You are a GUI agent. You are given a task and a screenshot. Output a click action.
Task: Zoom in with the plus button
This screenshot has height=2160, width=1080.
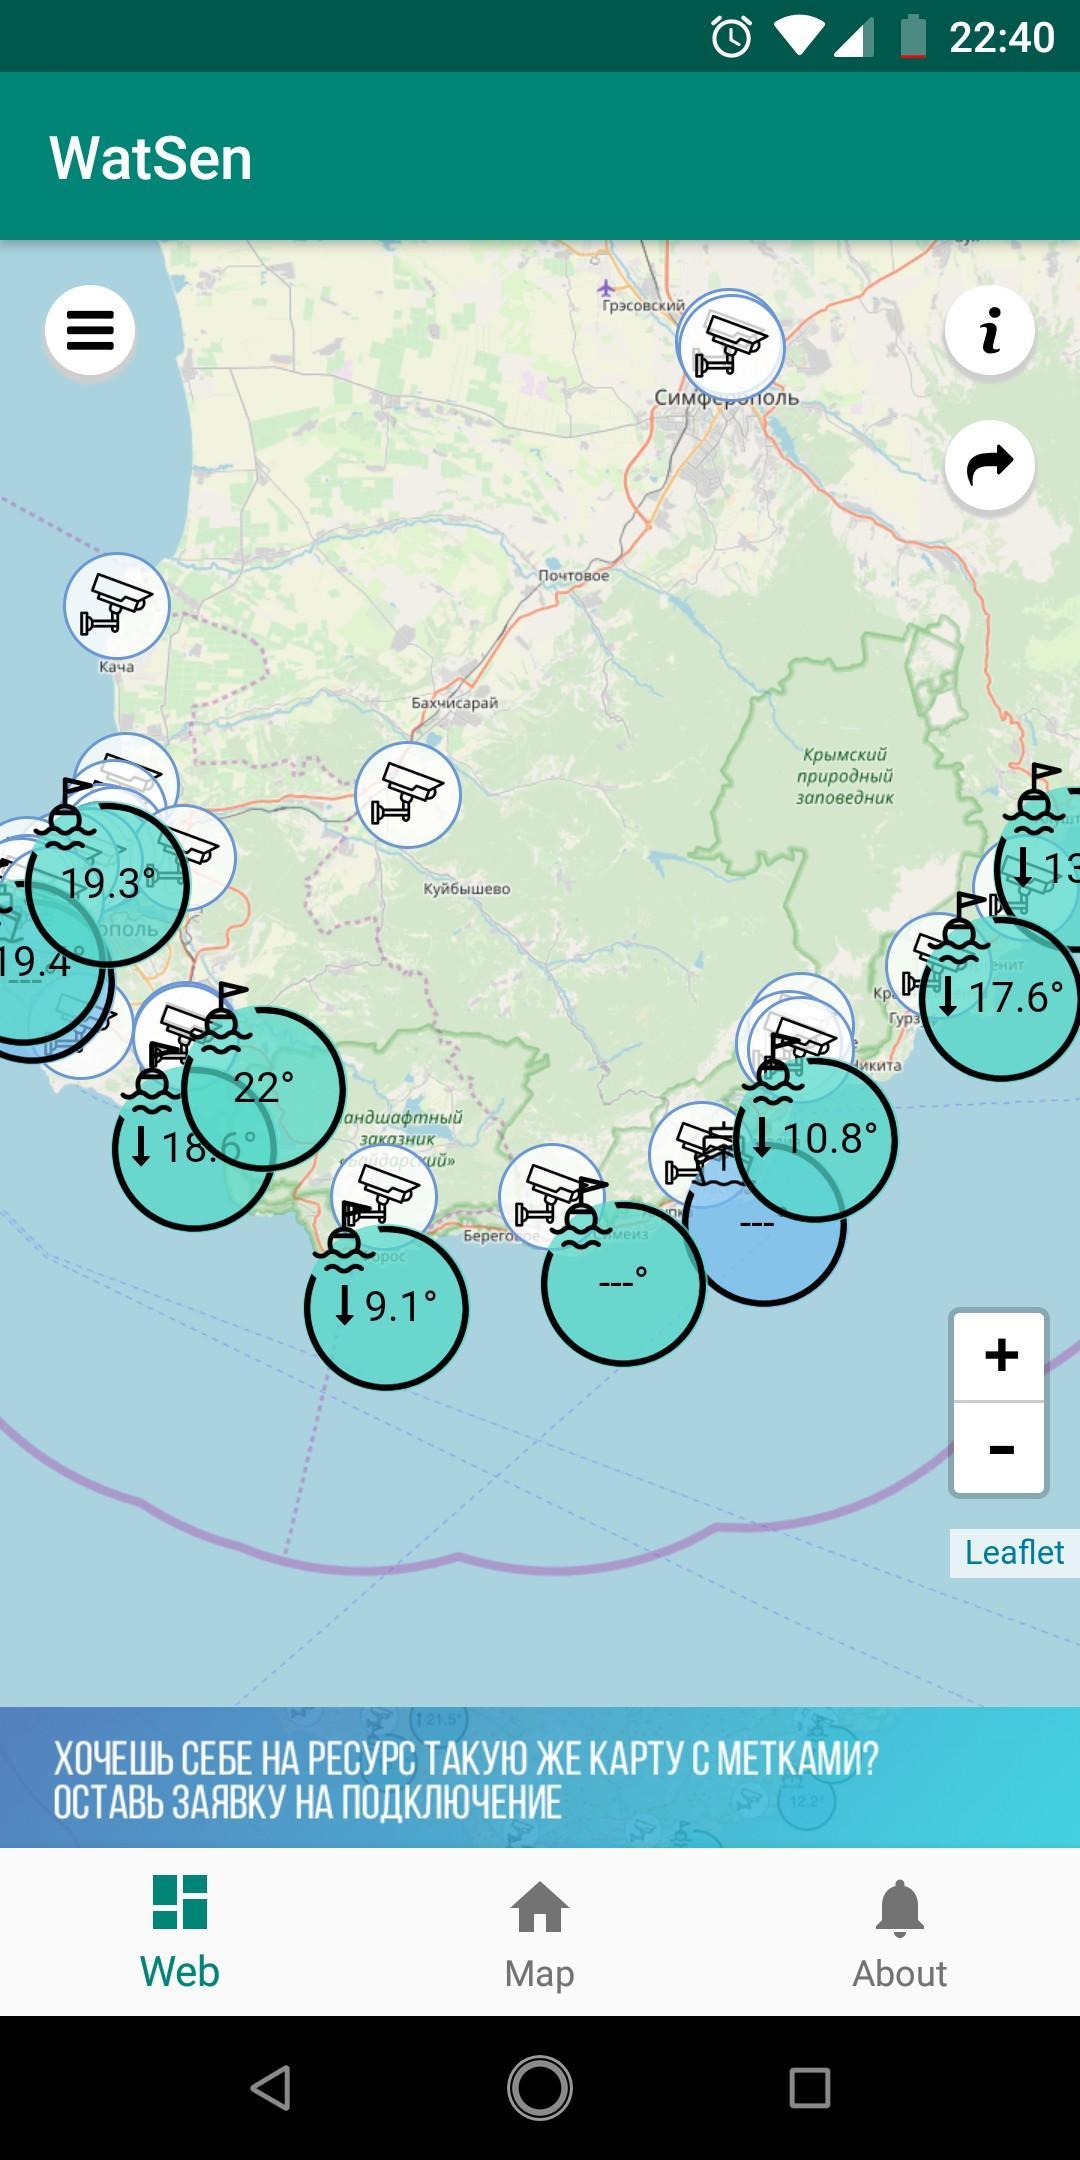pos(1000,1356)
